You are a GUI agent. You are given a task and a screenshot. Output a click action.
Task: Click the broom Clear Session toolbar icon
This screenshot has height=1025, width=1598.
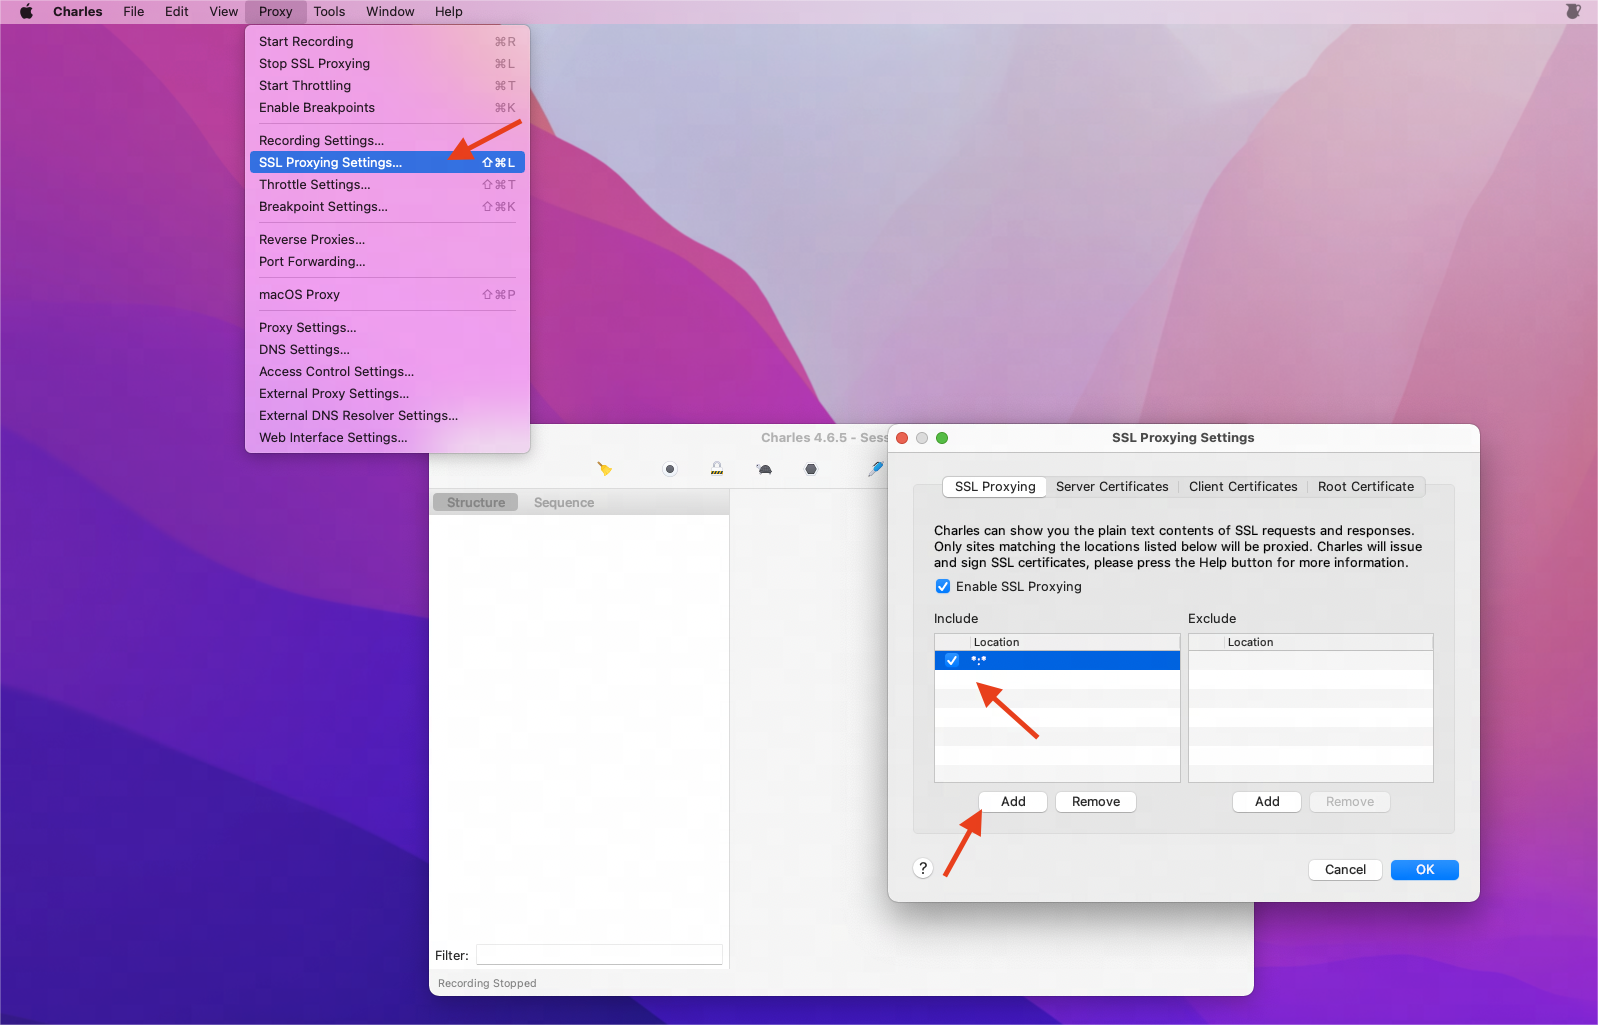pos(604,469)
